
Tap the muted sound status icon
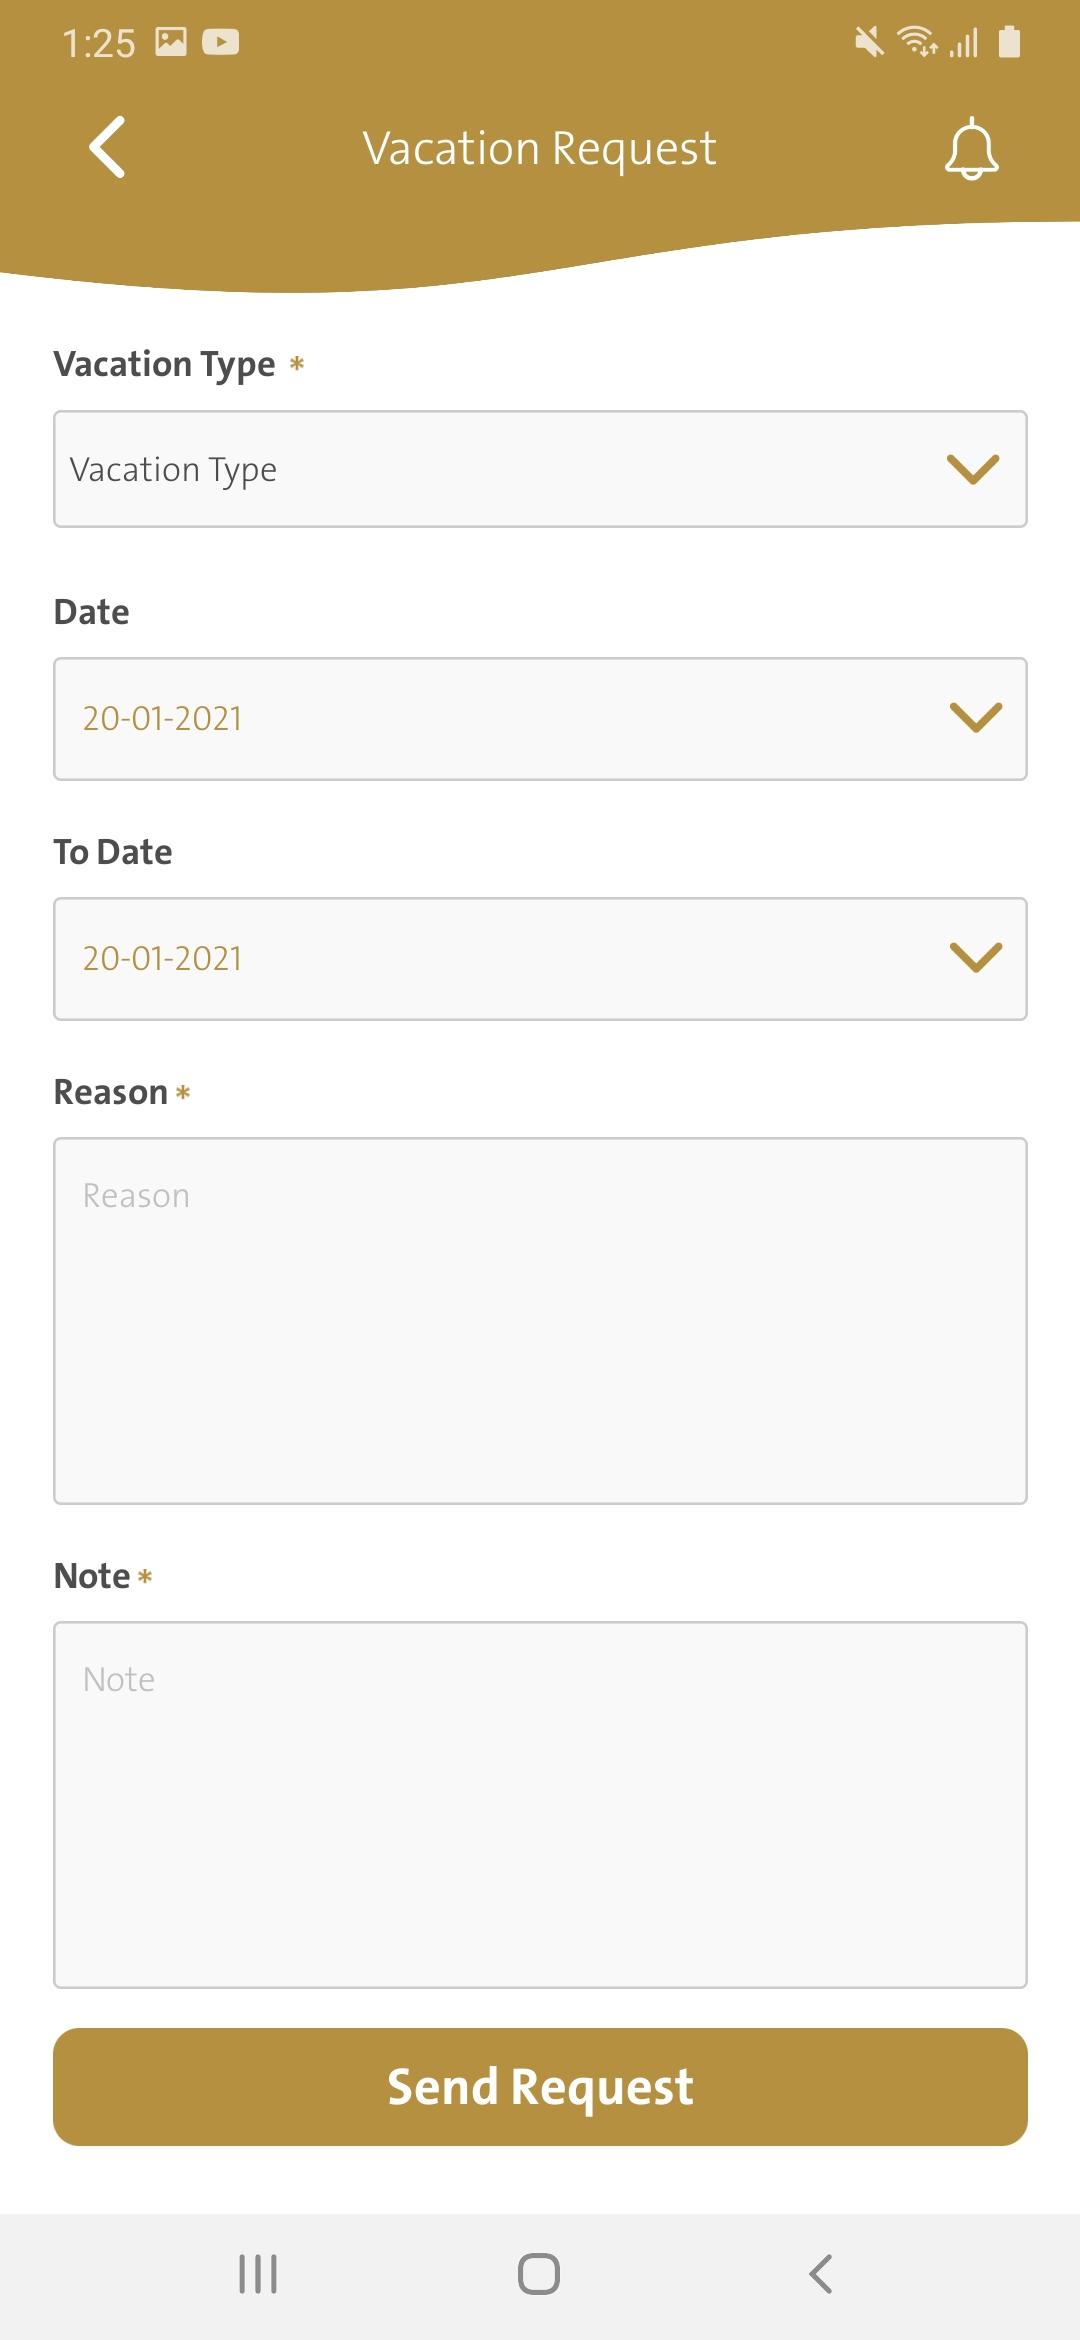click(x=869, y=42)
